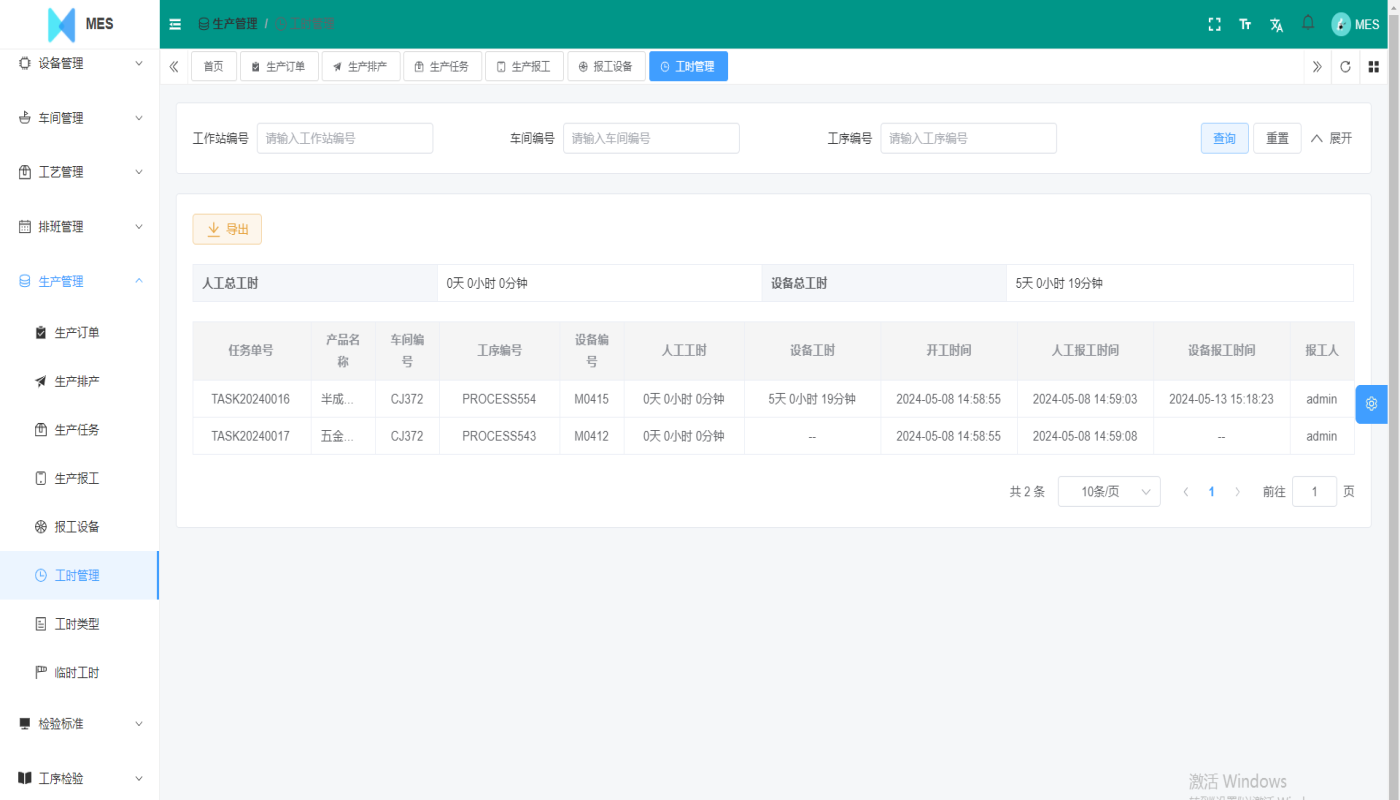This screenshot has height=800, width=1400.
Task: Expand 排班管理 sidebar menu
Action: (80, 227)
